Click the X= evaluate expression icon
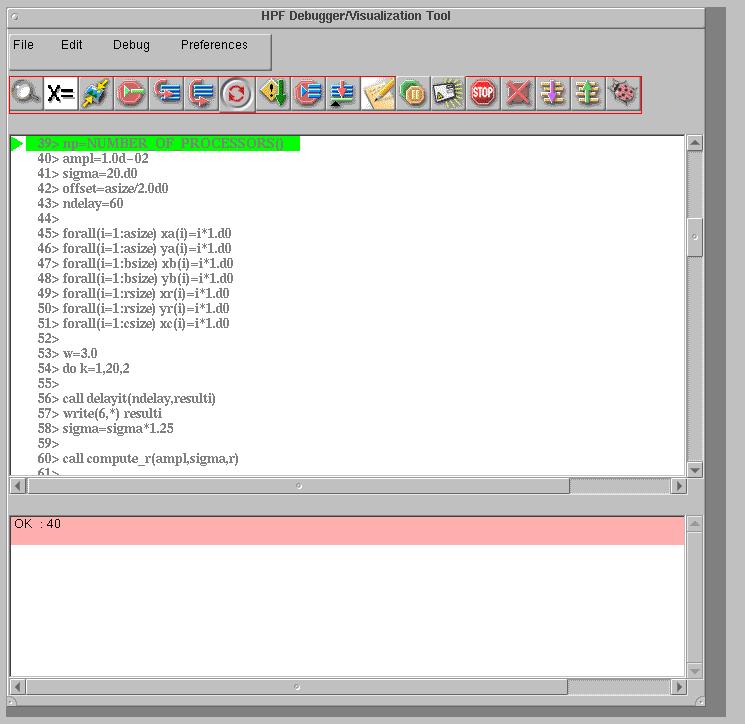The width and height of the screenshot is (745, 724). coord(61,93)
